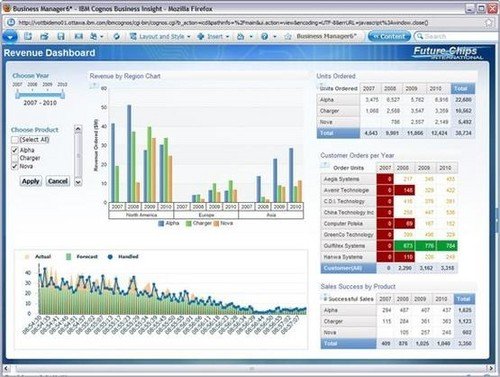Click the Save floppy disk icon
The image size is (500, 377).
tap(61, 36)
